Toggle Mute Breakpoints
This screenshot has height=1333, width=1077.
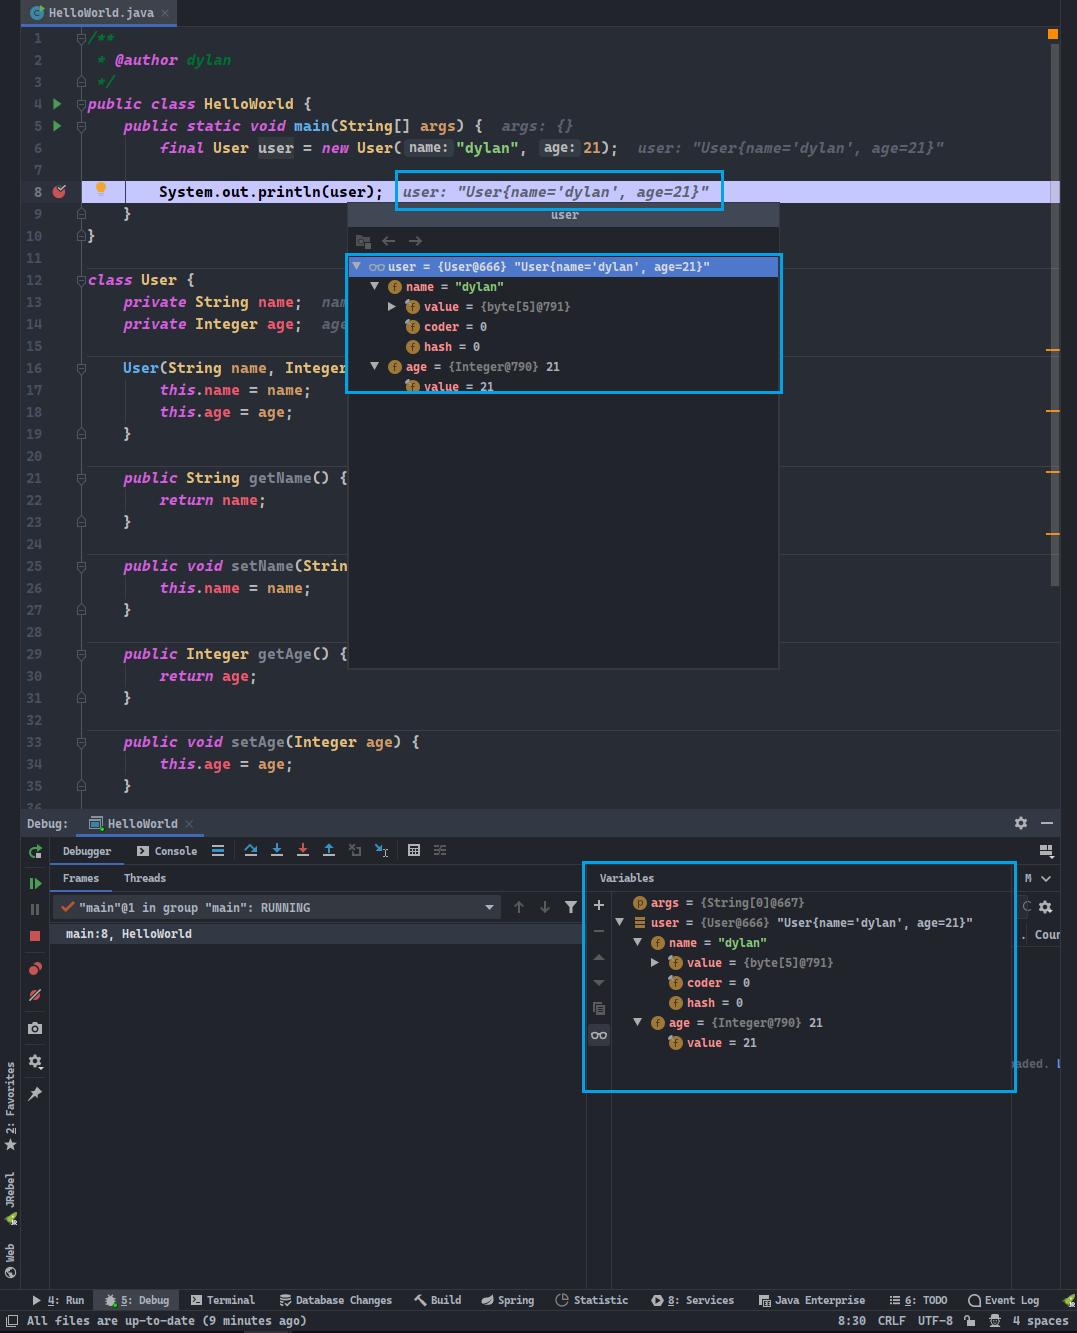[35, 995]
